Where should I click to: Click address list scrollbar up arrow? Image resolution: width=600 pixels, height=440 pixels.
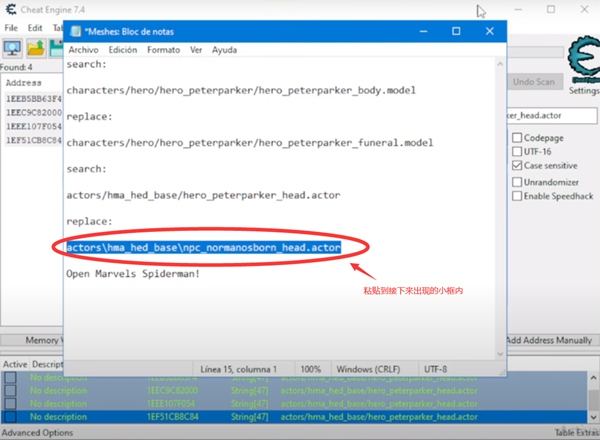click(x=593, y=377)
